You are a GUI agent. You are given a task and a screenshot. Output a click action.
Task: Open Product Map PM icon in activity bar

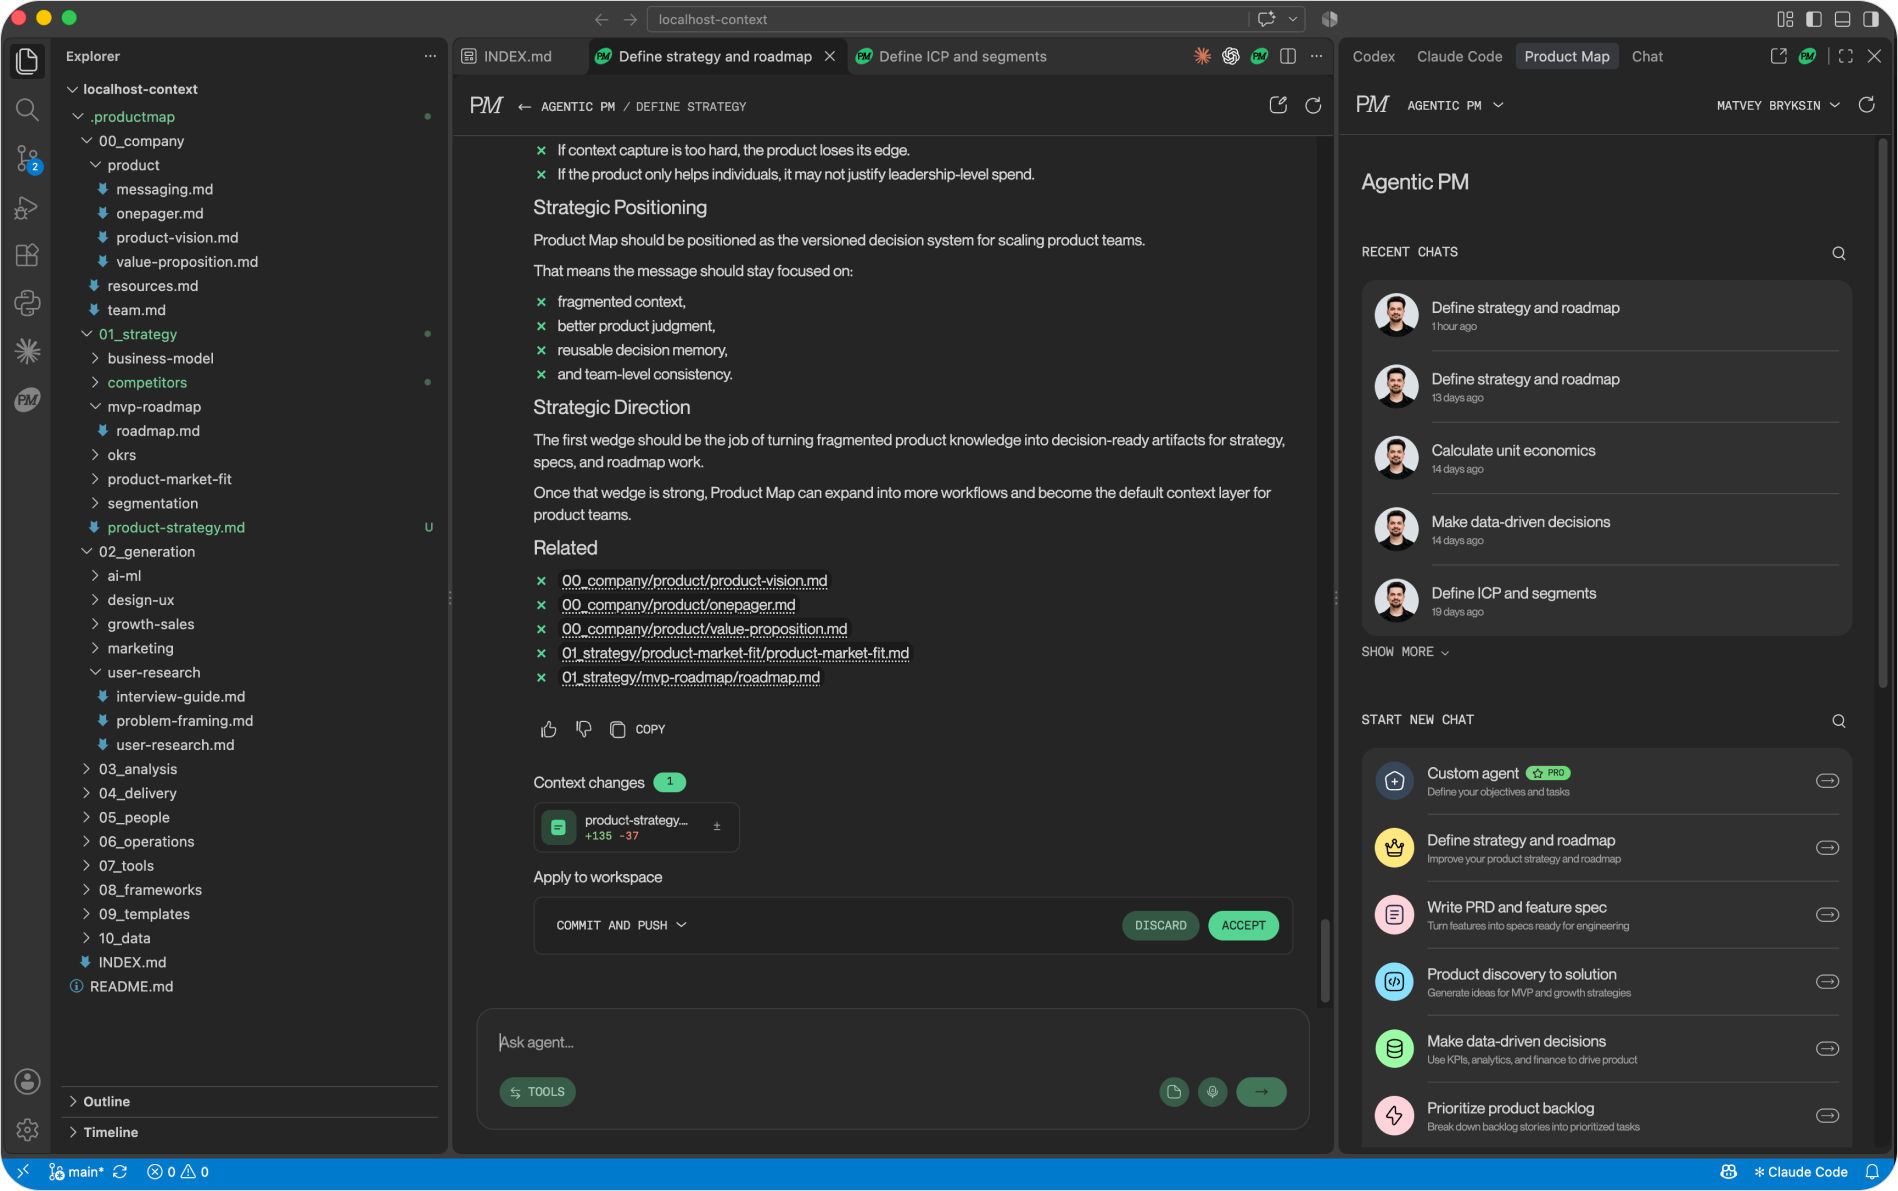click(27, 400)
